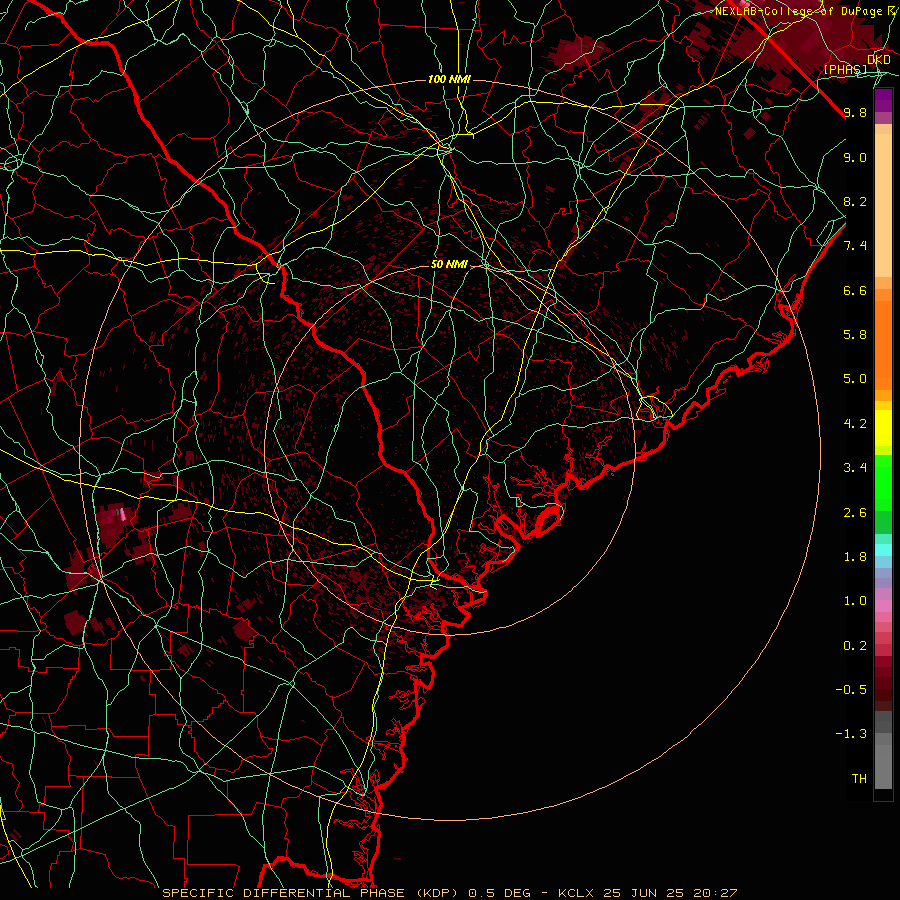The height and width of the screenshot is (900, 900).
Task: Click the 8.2 scale value
Action: [855, 201]
